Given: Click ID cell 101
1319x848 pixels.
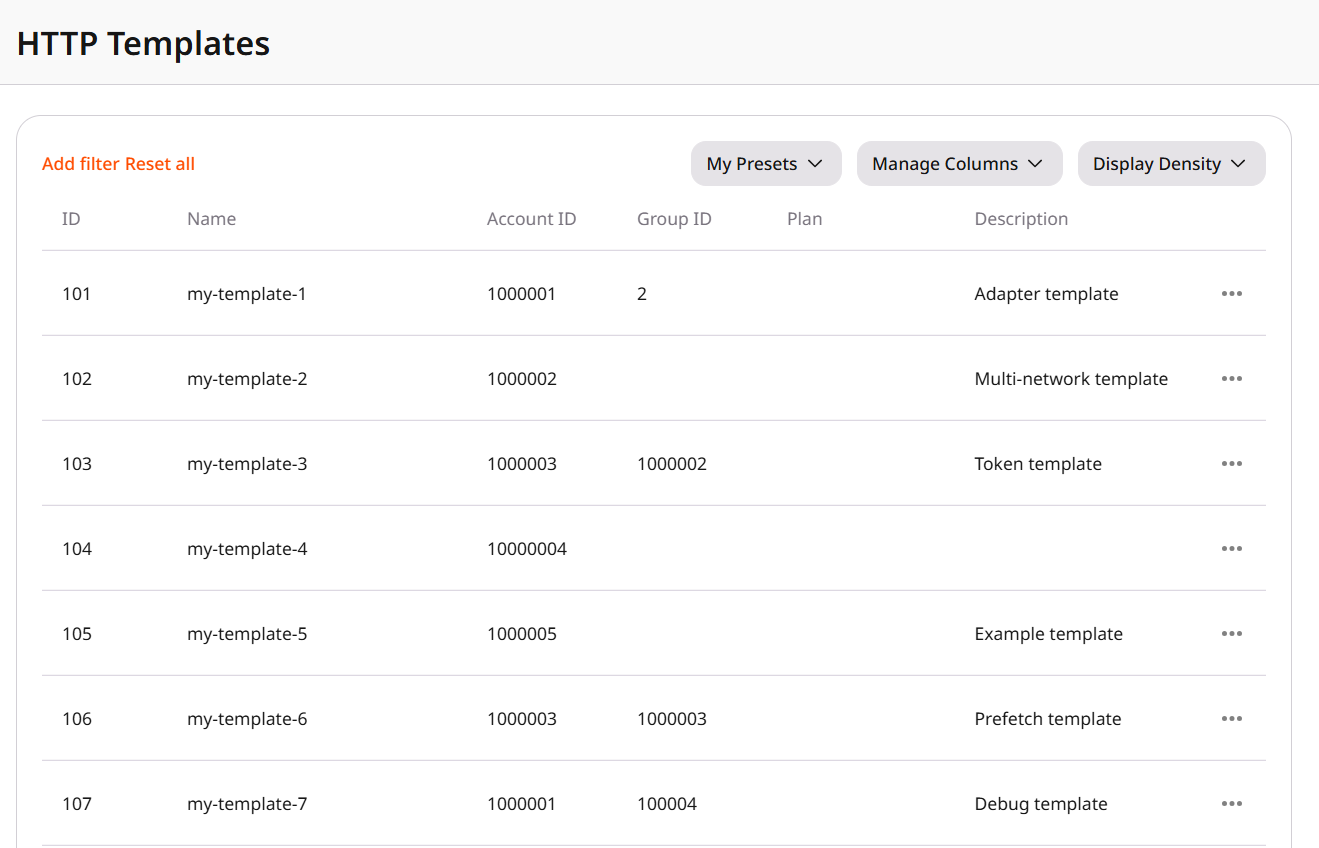Looking at the screenshot, I should pyautogui.click(x=76, y=294).
